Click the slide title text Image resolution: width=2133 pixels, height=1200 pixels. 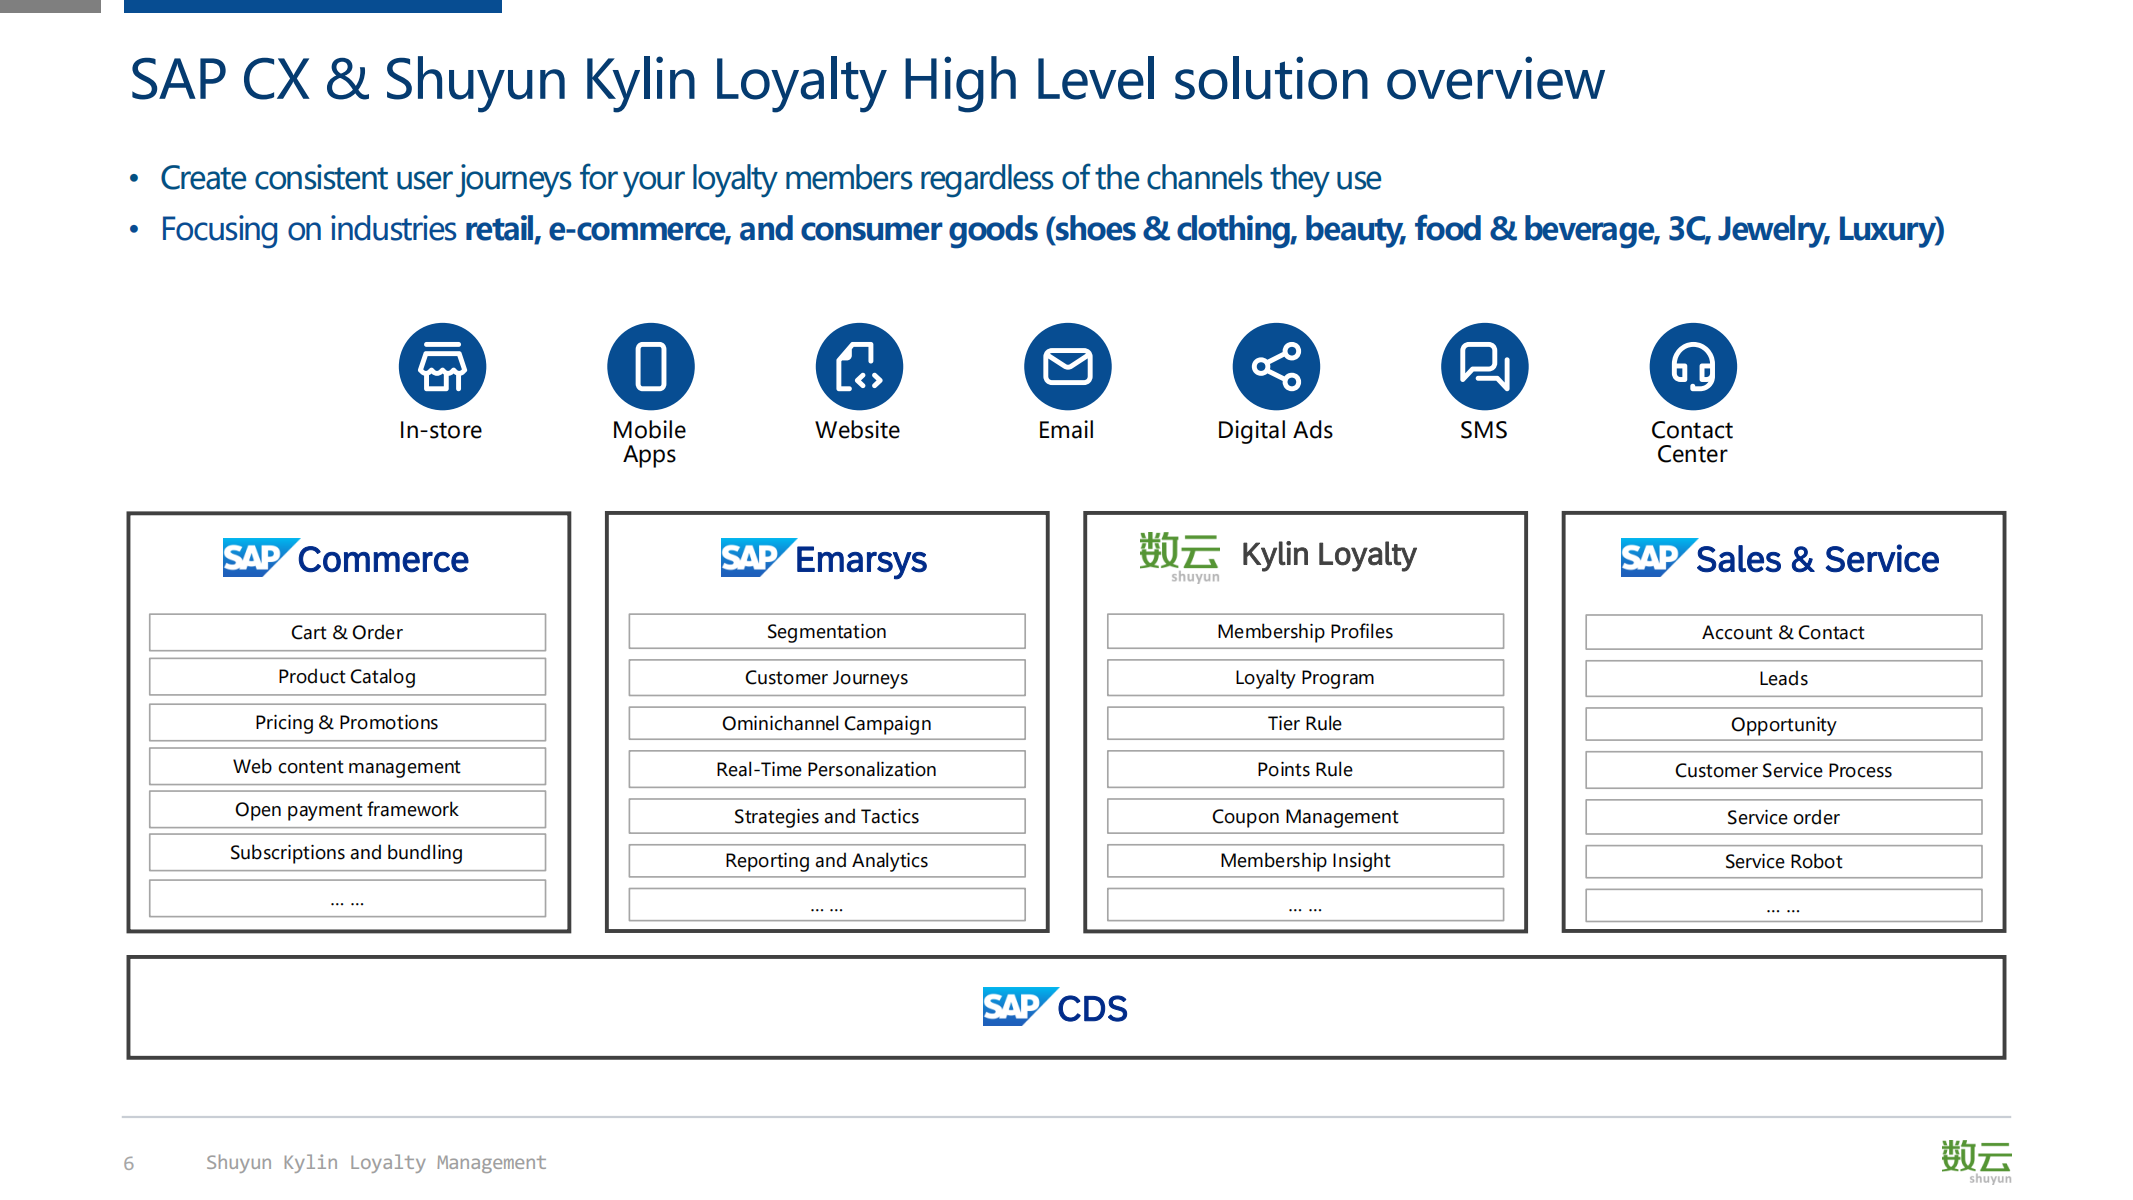coord(867,80)
